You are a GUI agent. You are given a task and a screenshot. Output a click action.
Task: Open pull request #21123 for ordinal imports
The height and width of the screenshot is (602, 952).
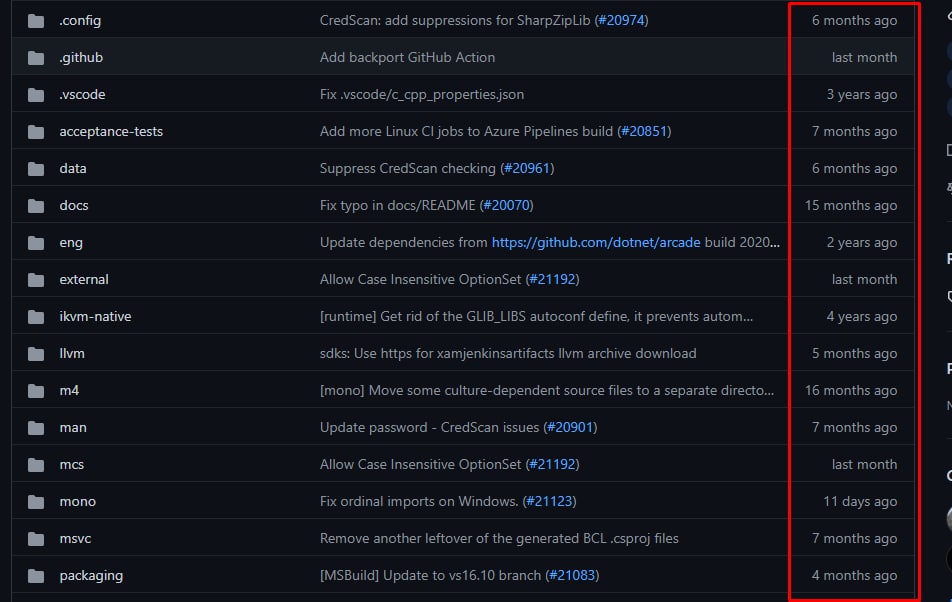click(549, 502)
